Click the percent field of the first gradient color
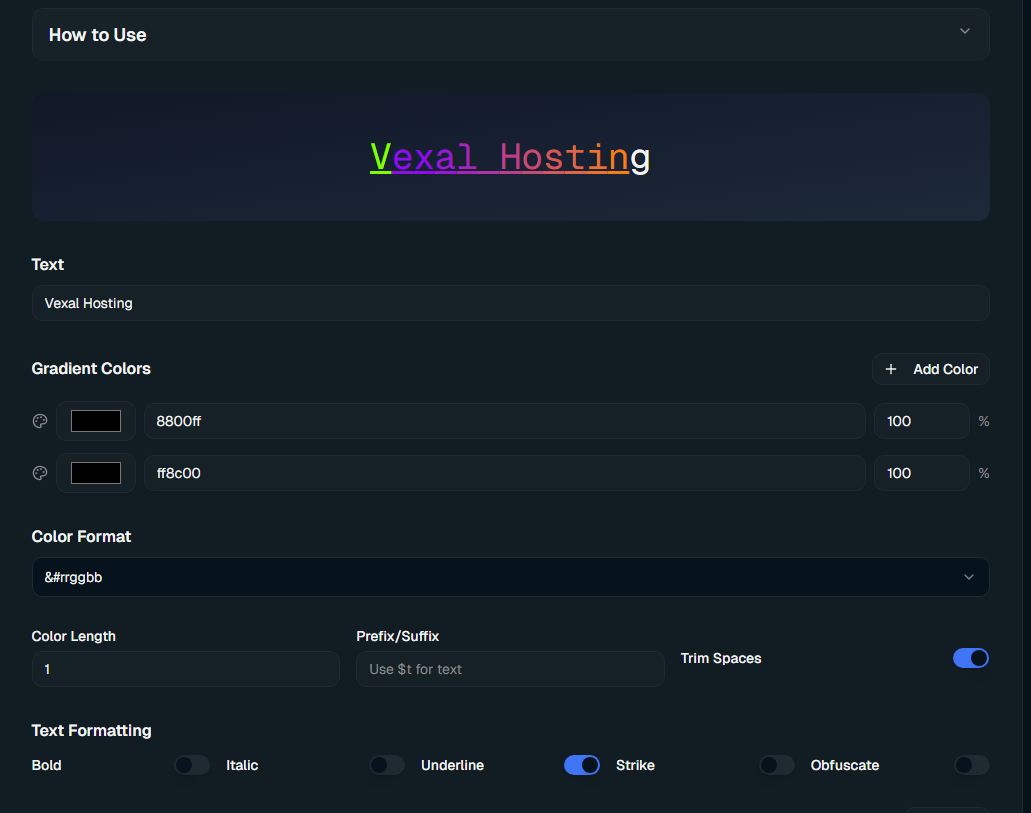 (920, 421)
